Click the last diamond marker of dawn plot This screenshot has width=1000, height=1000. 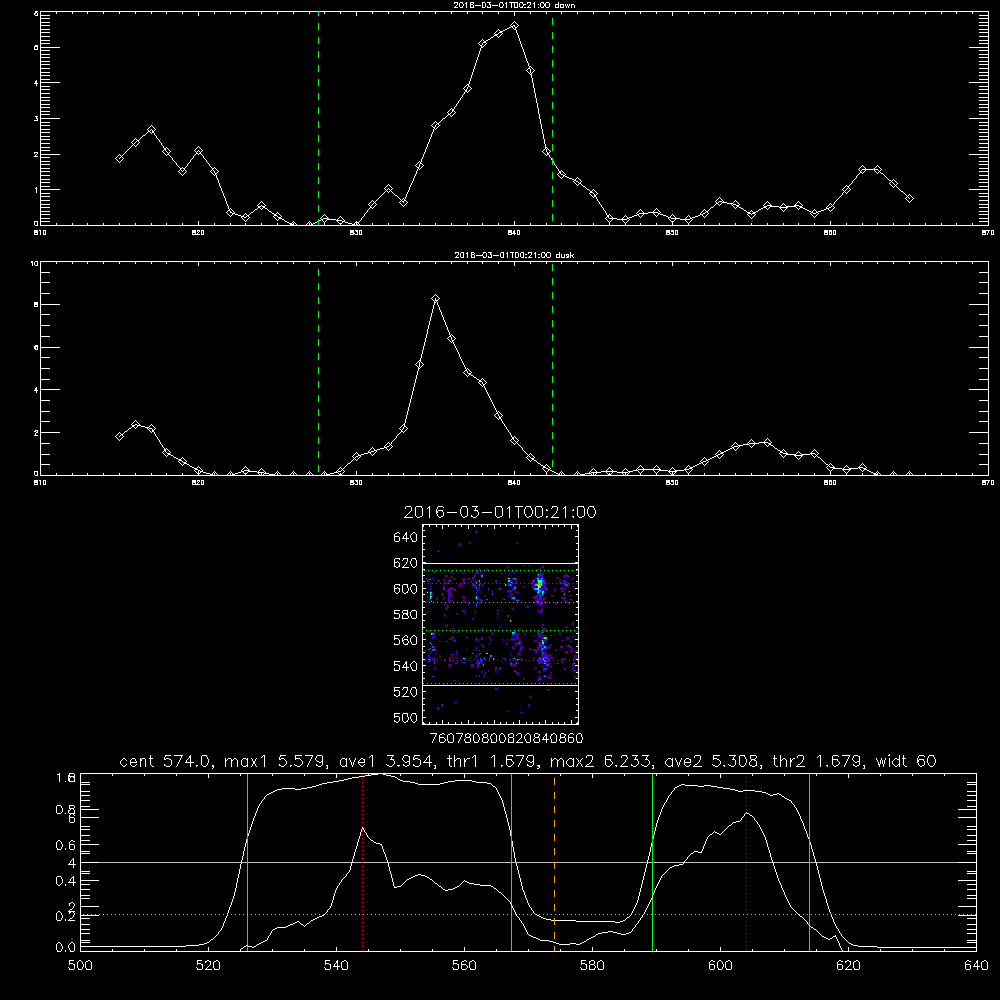[909, 199]
